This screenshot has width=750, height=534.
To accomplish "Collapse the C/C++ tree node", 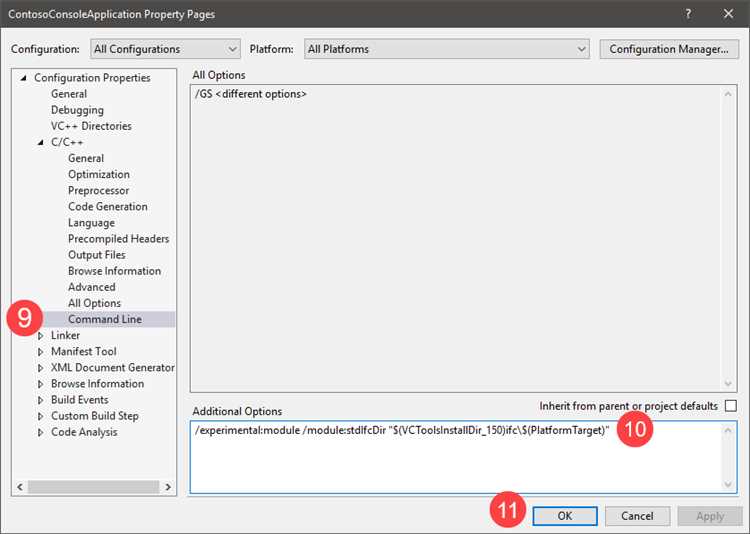I will [41, 142].
